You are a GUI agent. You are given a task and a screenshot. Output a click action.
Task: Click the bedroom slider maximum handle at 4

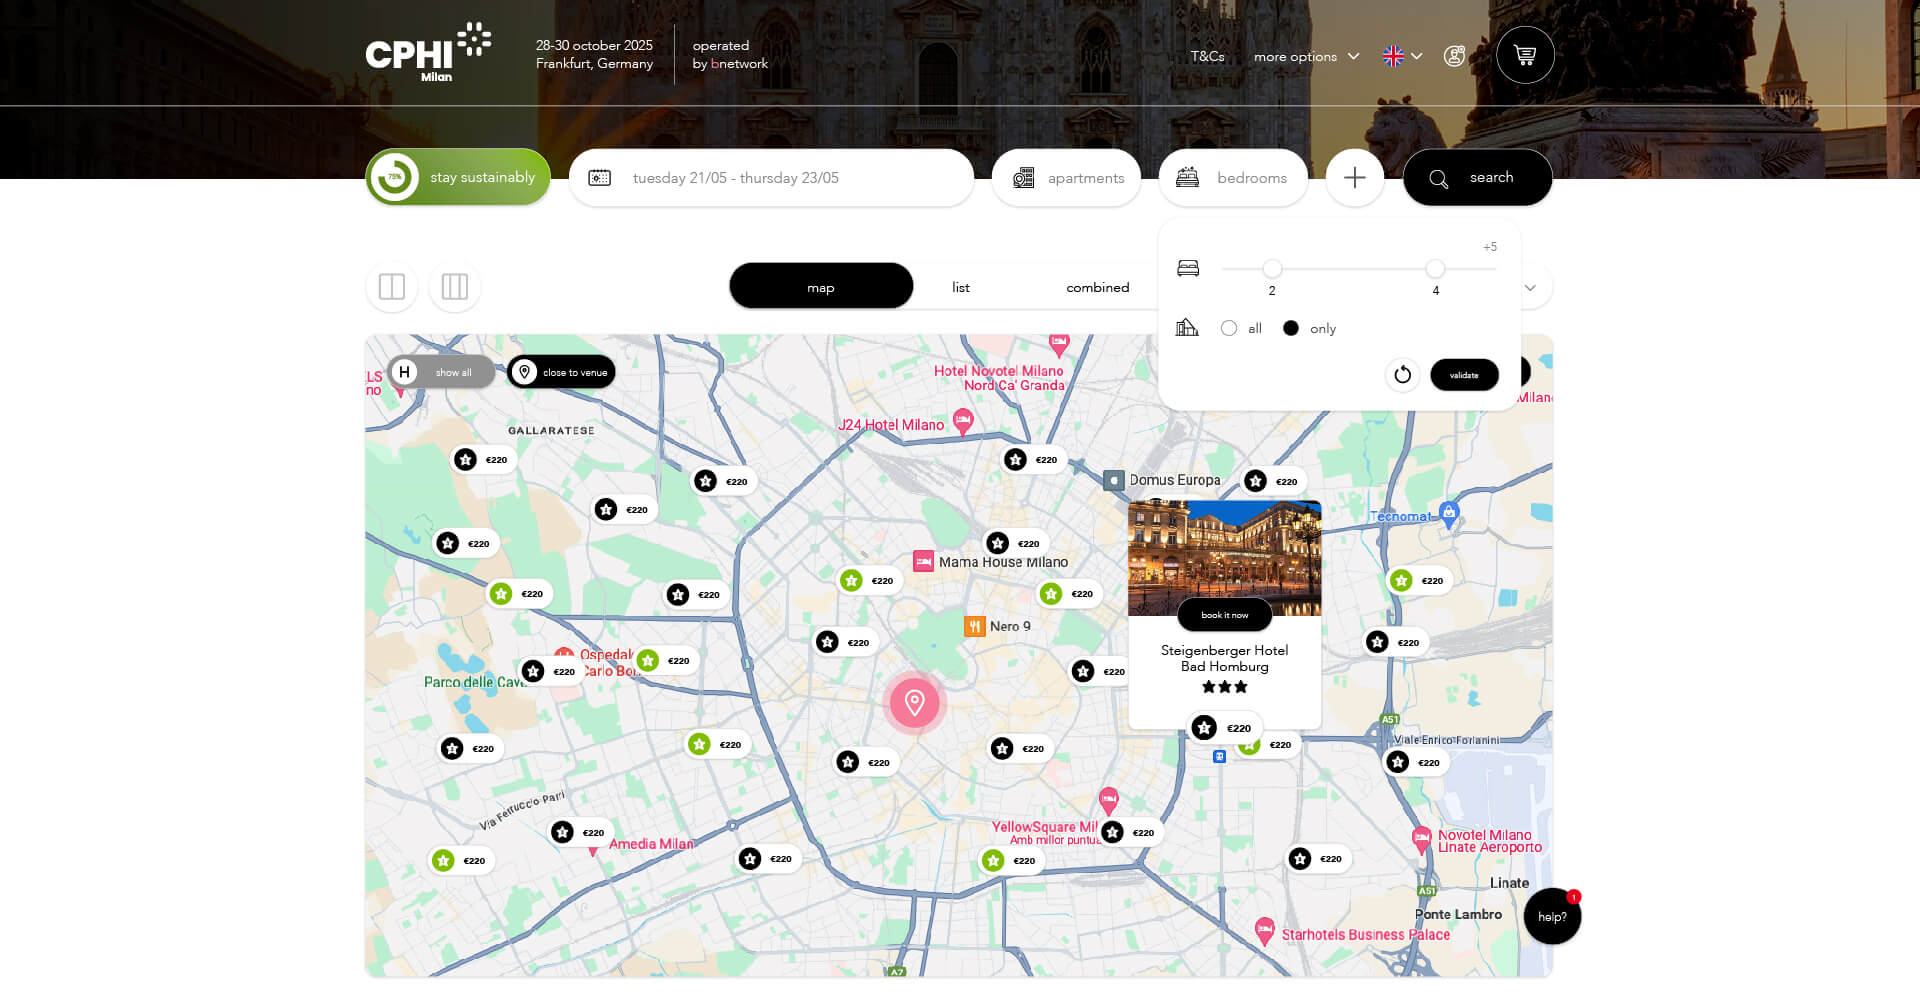1435,269
